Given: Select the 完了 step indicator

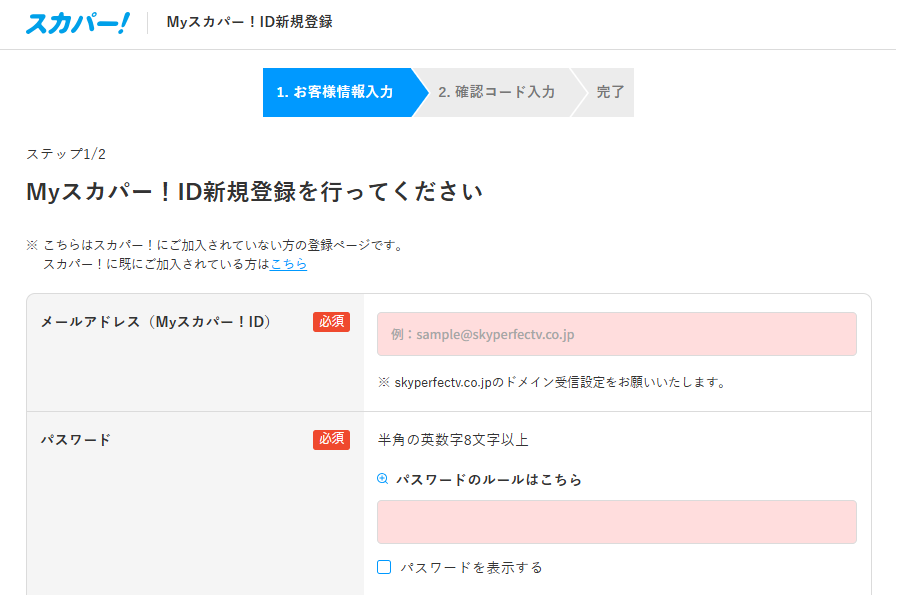Looking at the screenshot, I should (609, 92).
